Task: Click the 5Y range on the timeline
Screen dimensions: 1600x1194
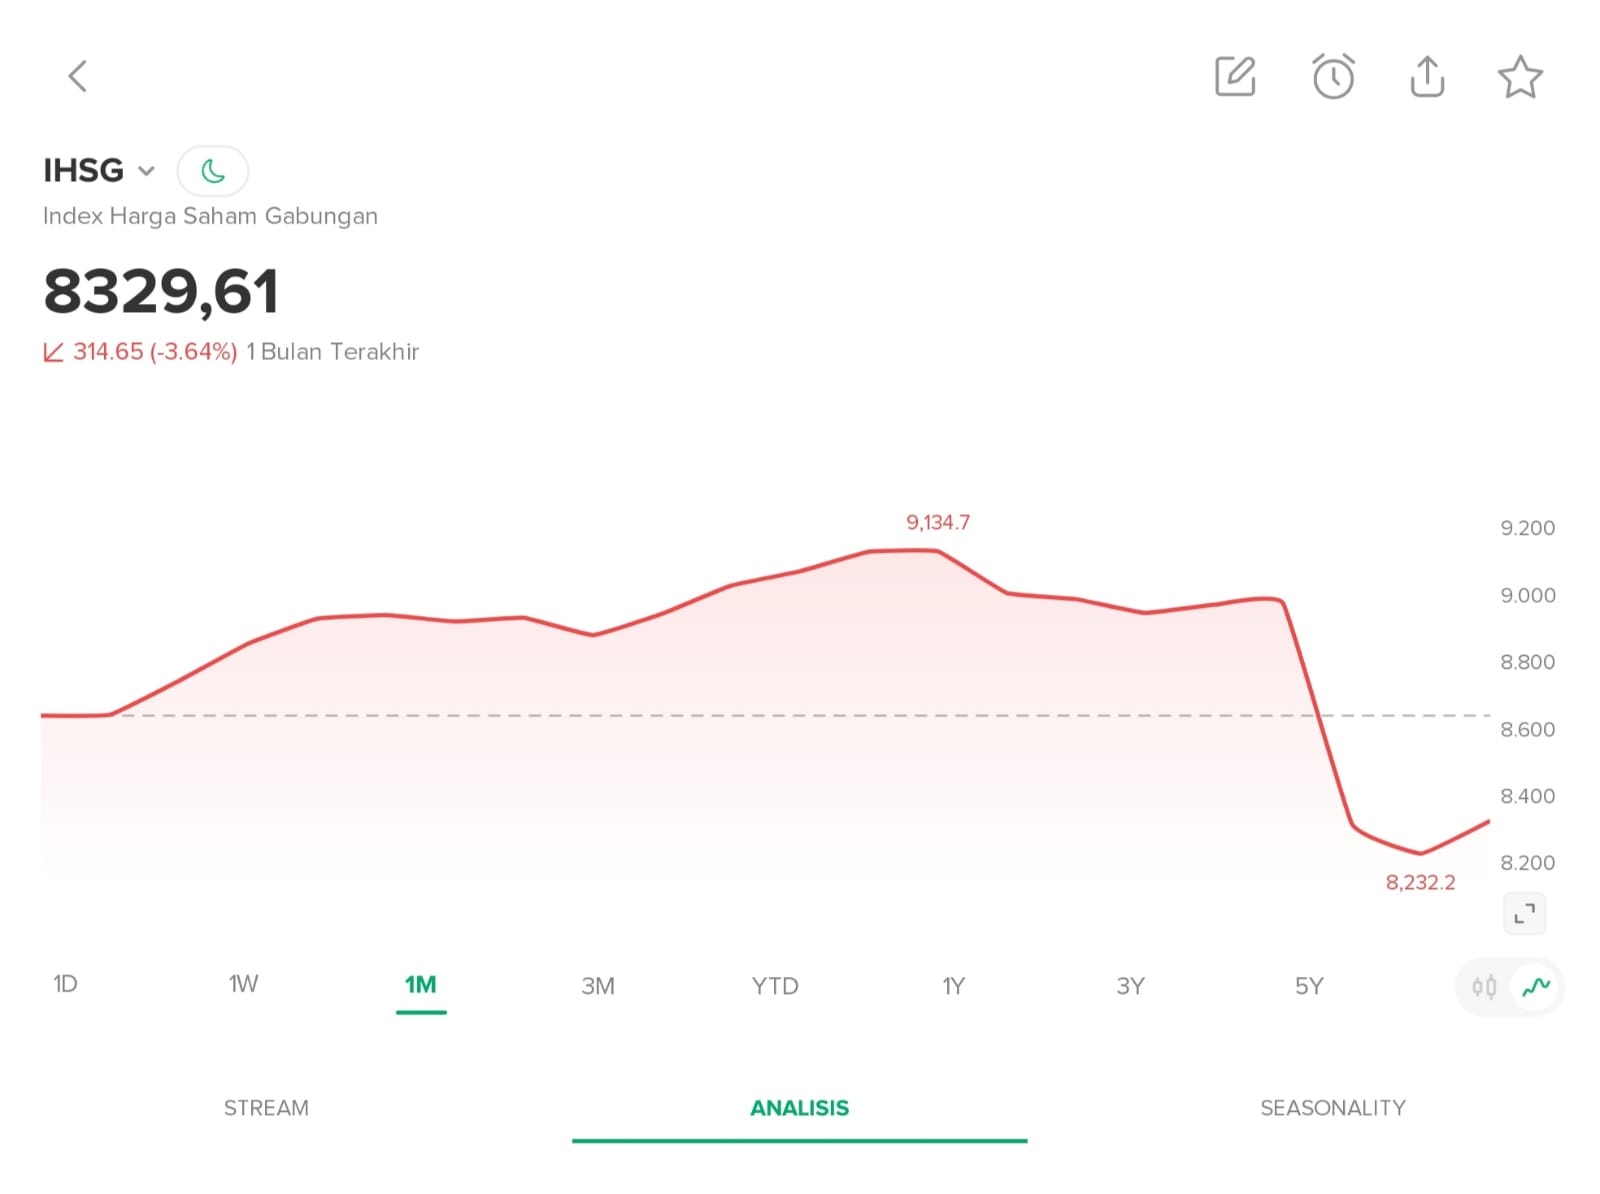Action: point(1310,986)
